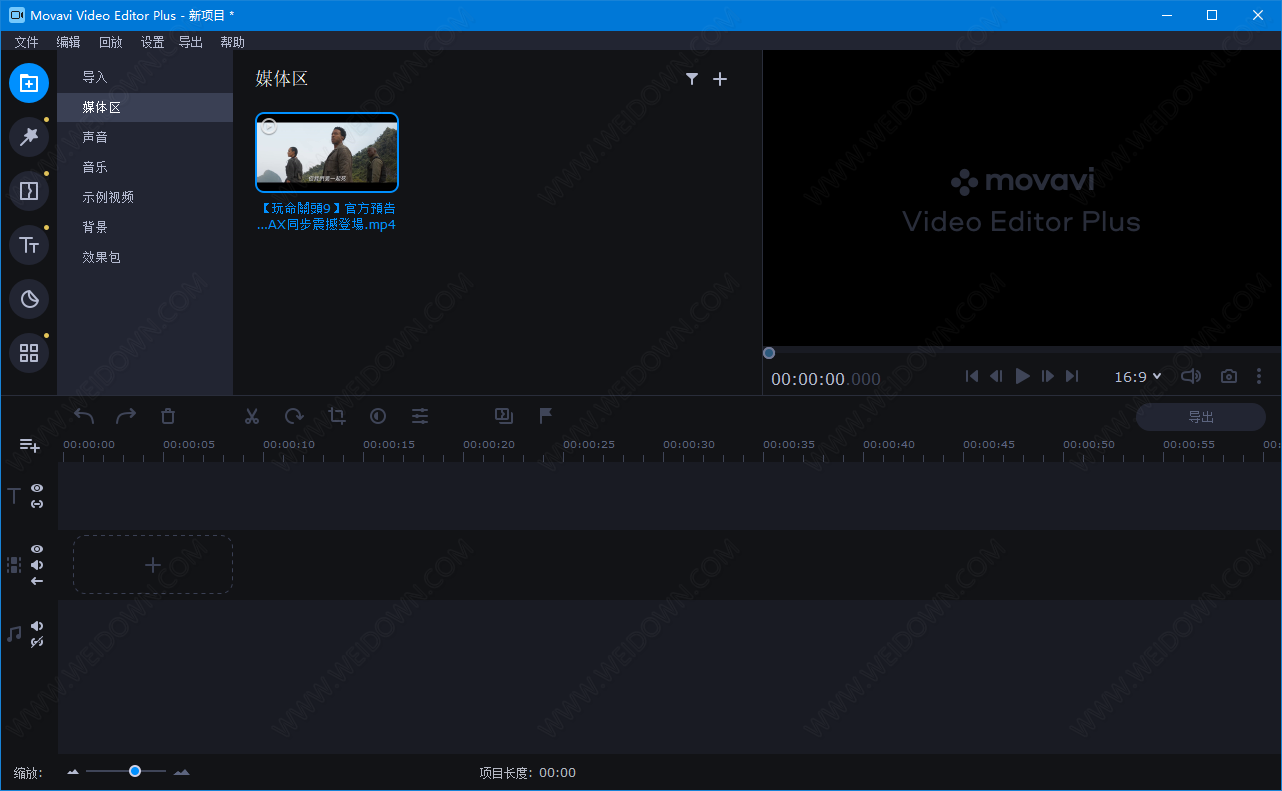Open the Titles text panel icon
The image size is (1282, 791).
point(29,245)
